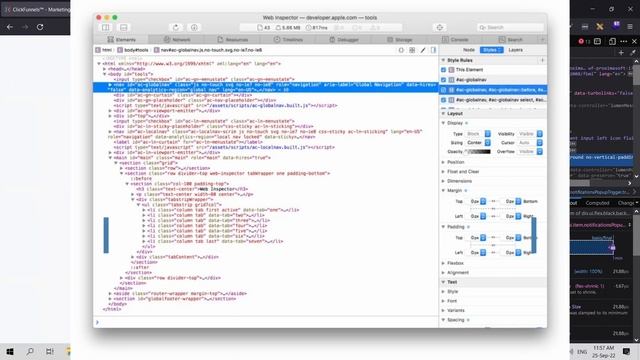This screenshot has height=360, width=640.
Task: Open the Cursor dropdown
Action: click(x=530, y=143)
